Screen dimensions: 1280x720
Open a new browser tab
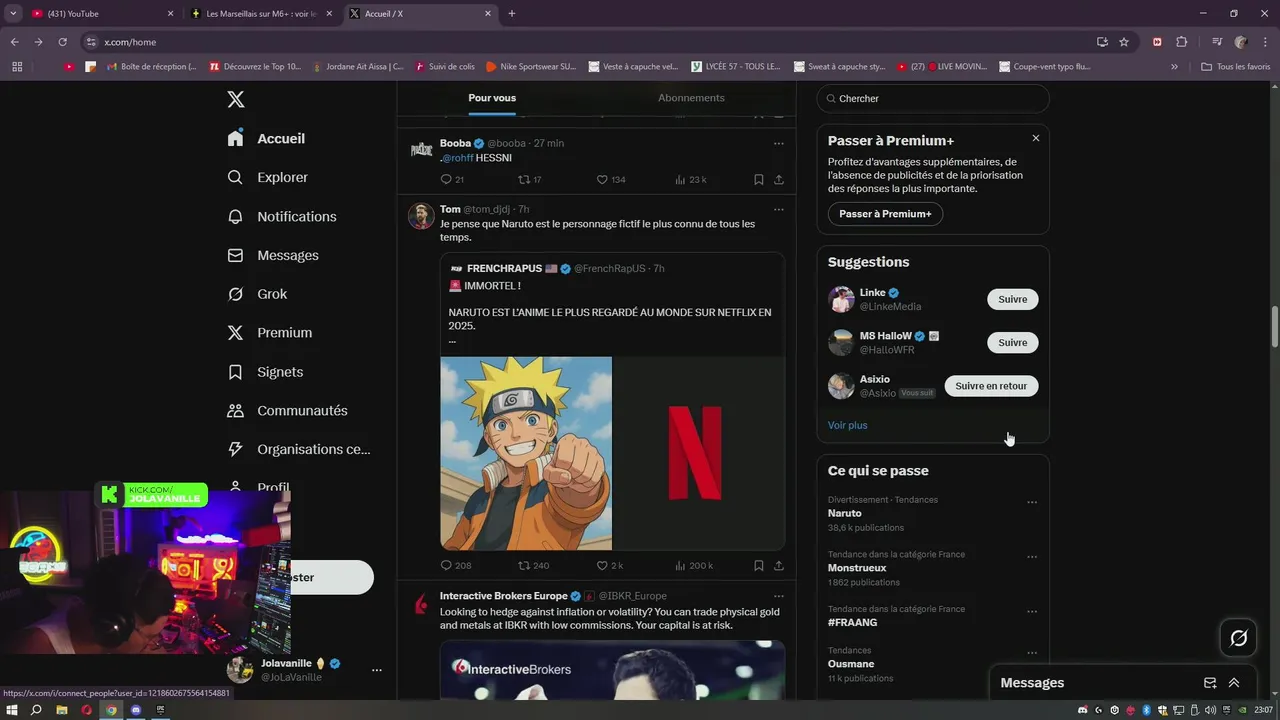click(x=512, y=14)
